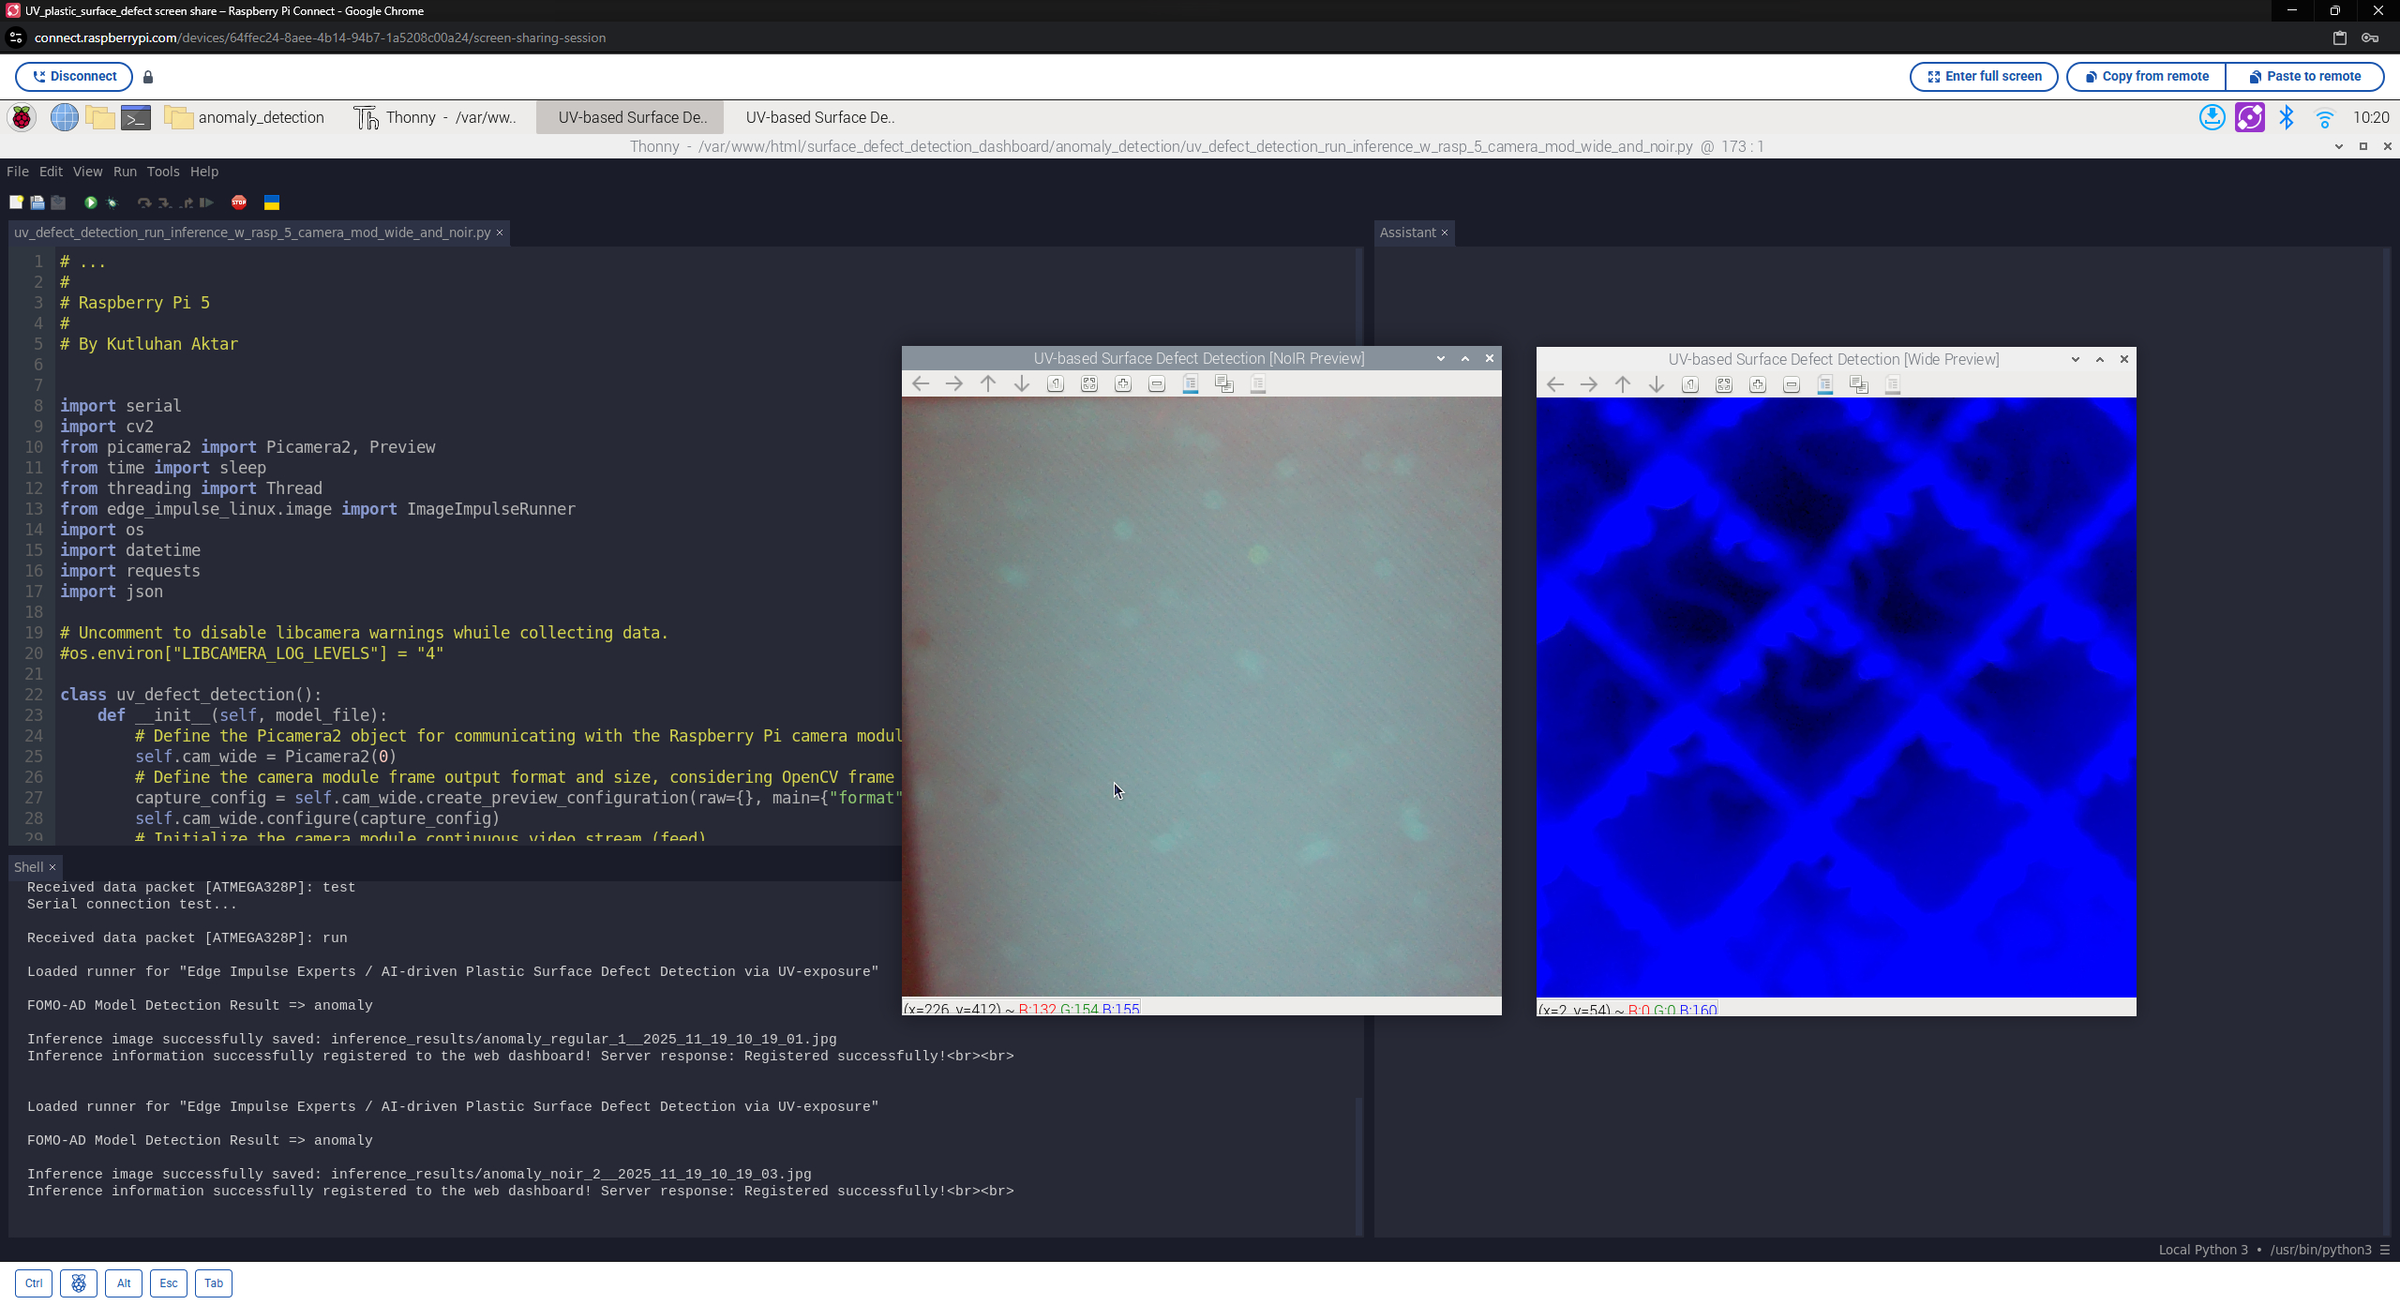
Task: Click the Bluetooth tray icon
Action: (x=2287, y=118)
